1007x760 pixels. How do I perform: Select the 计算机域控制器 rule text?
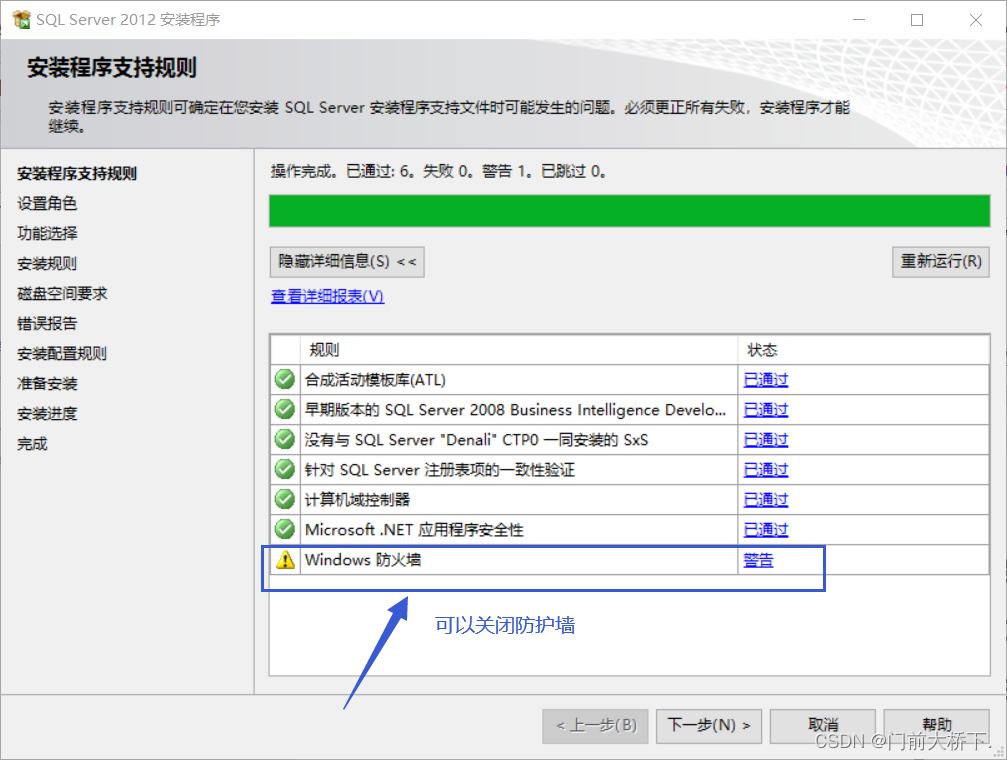click(357, 500)
